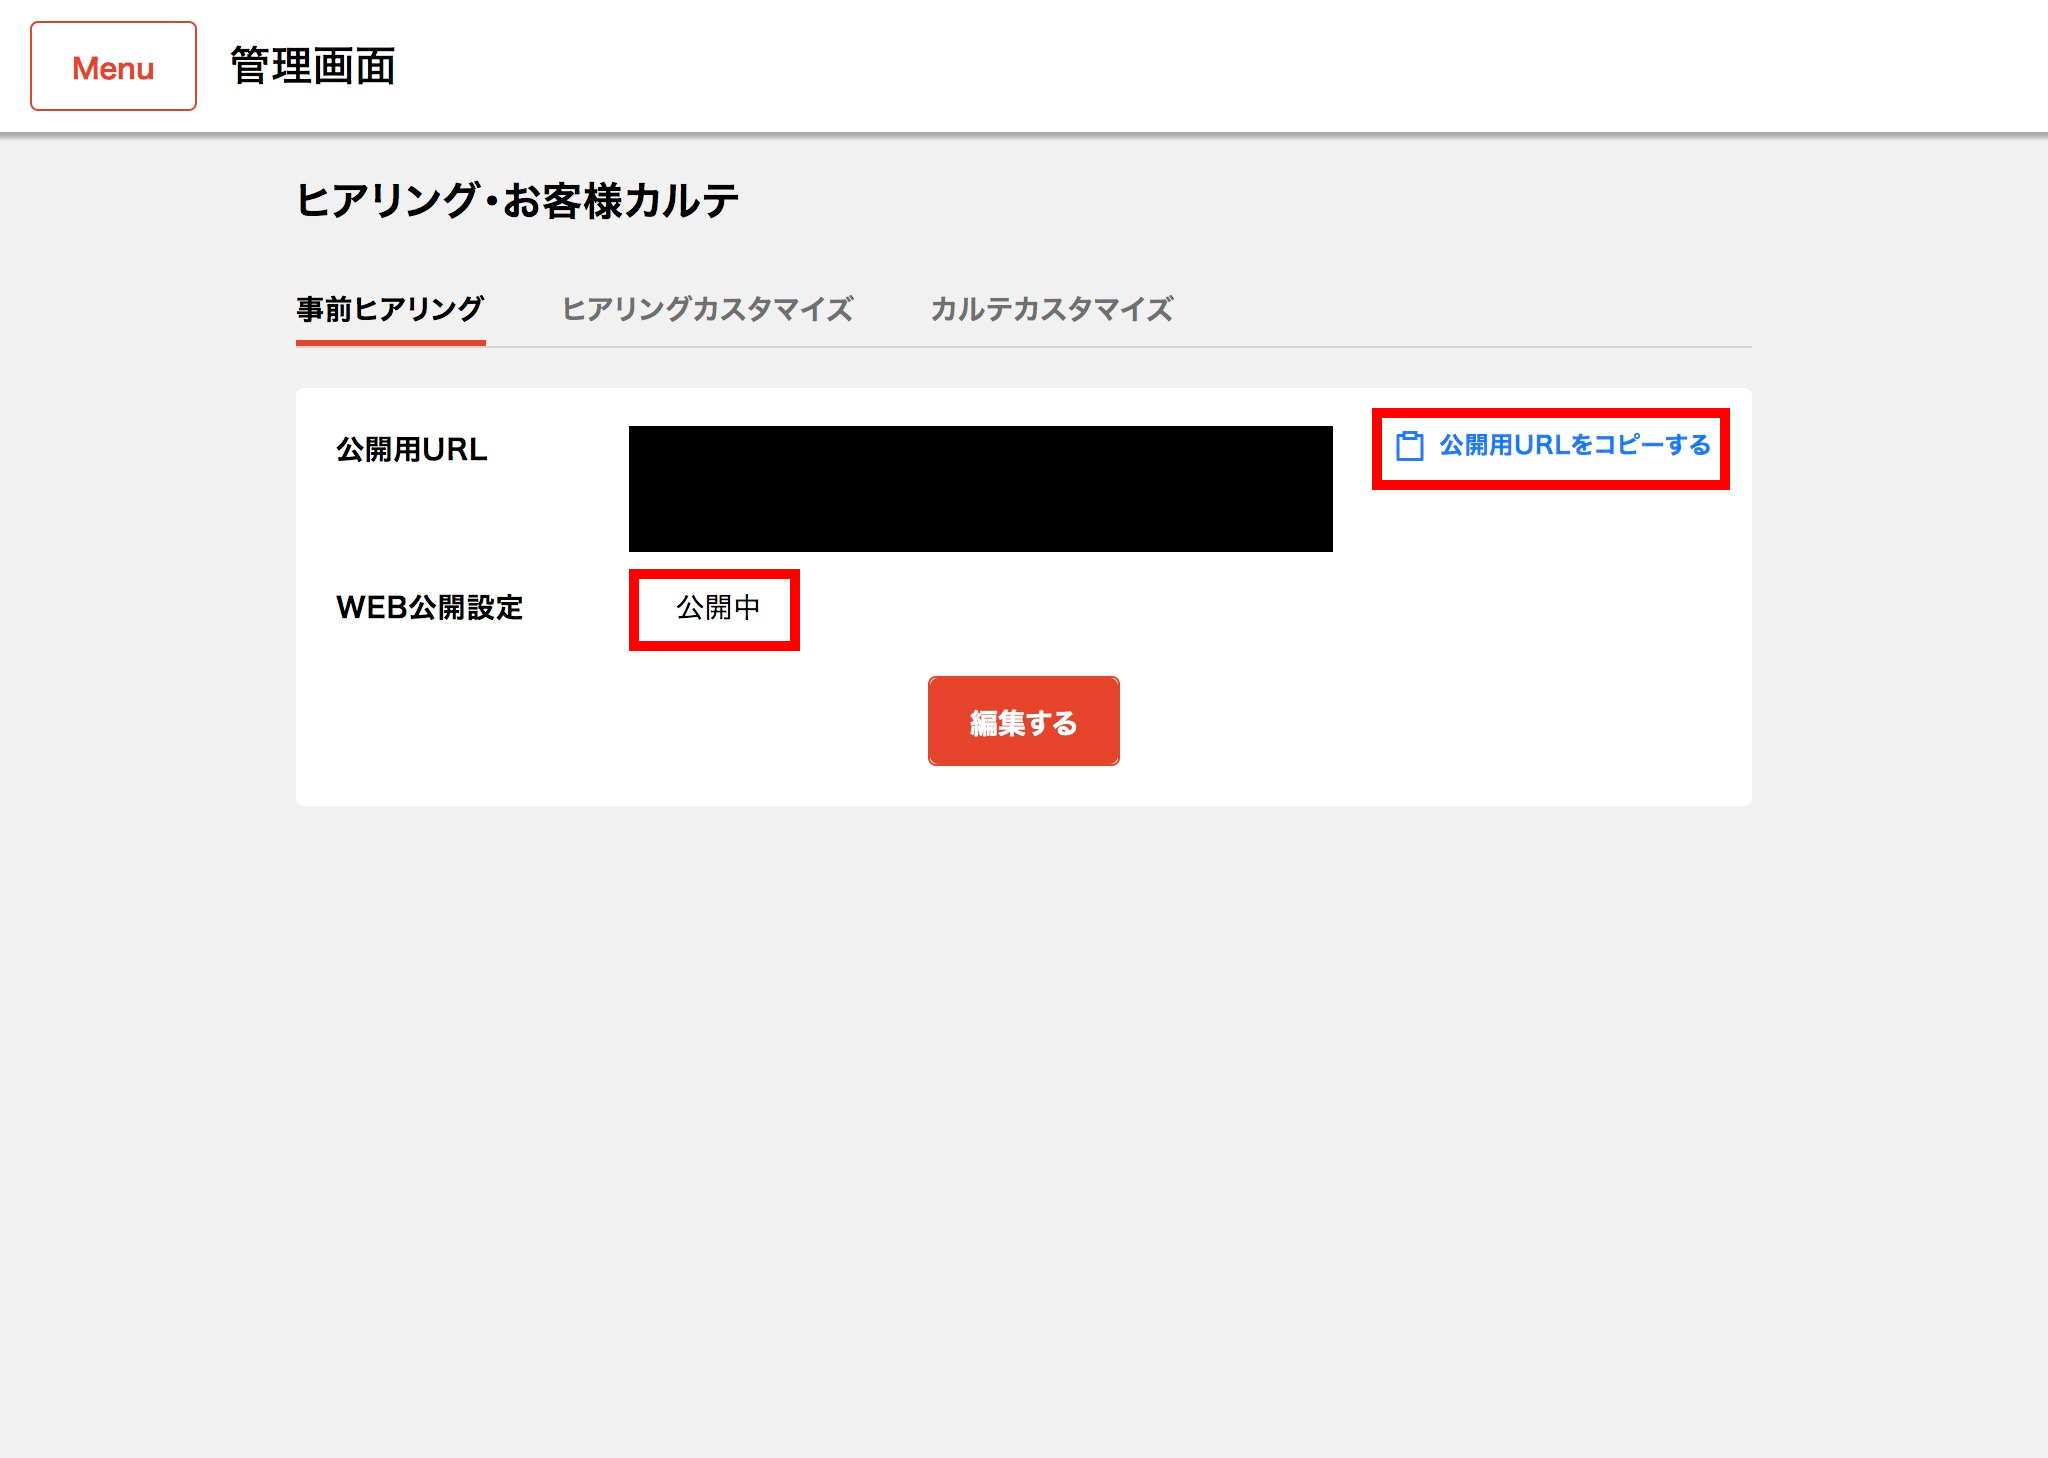
Task: Click the 公開中 status value
Action: click(x=718, y=607)
